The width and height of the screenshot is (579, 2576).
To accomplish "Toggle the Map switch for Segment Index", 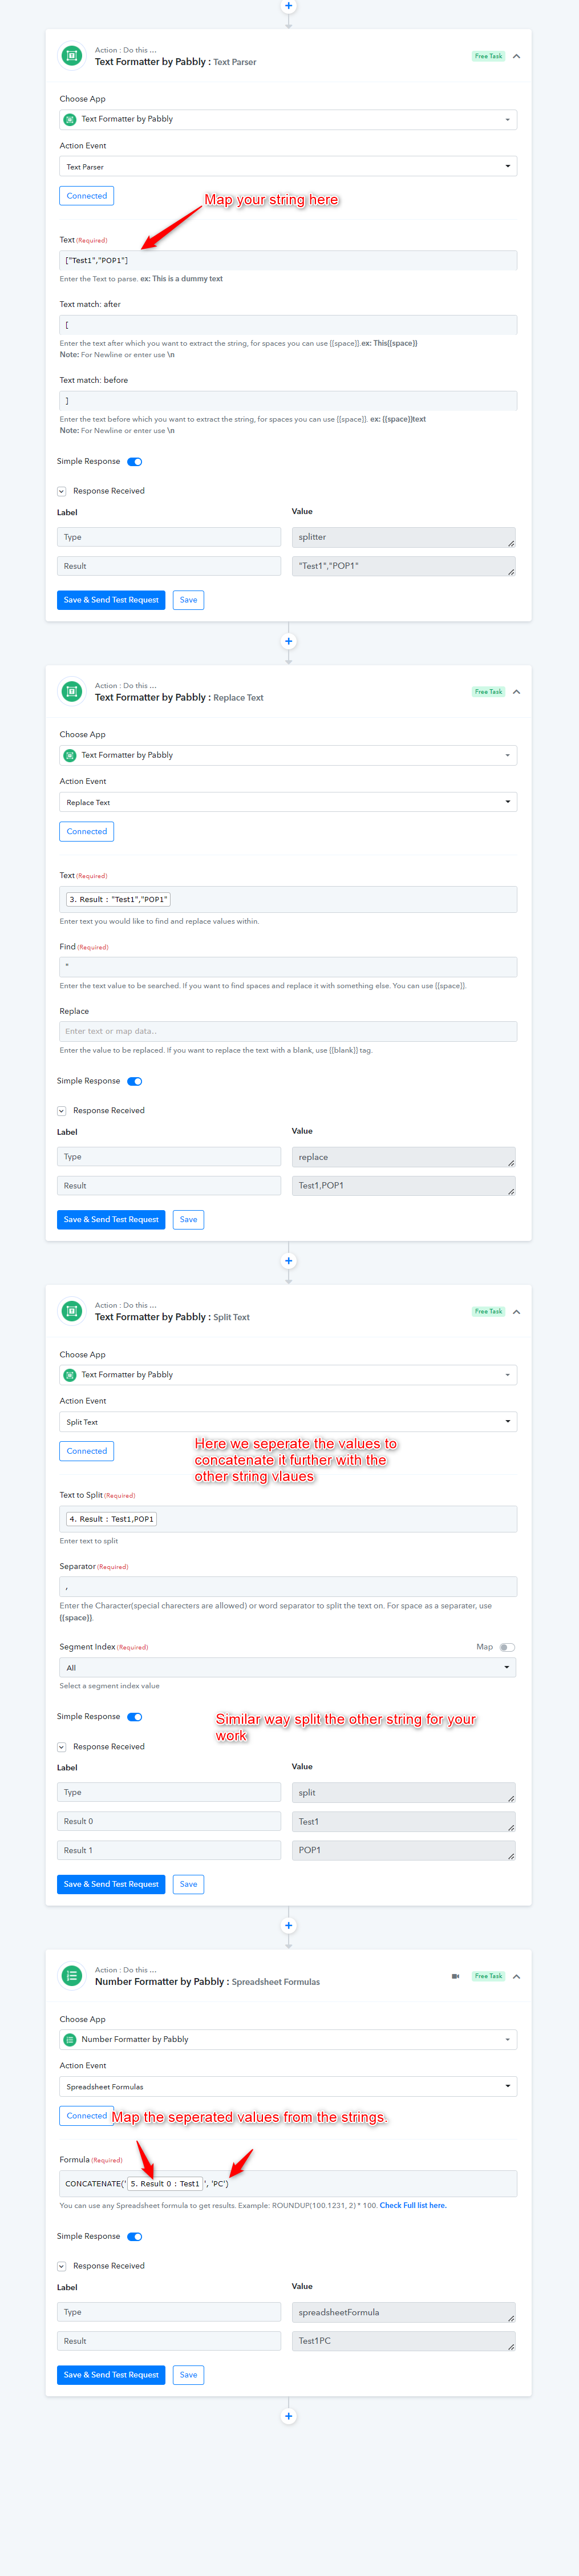I will [507, 1647].
